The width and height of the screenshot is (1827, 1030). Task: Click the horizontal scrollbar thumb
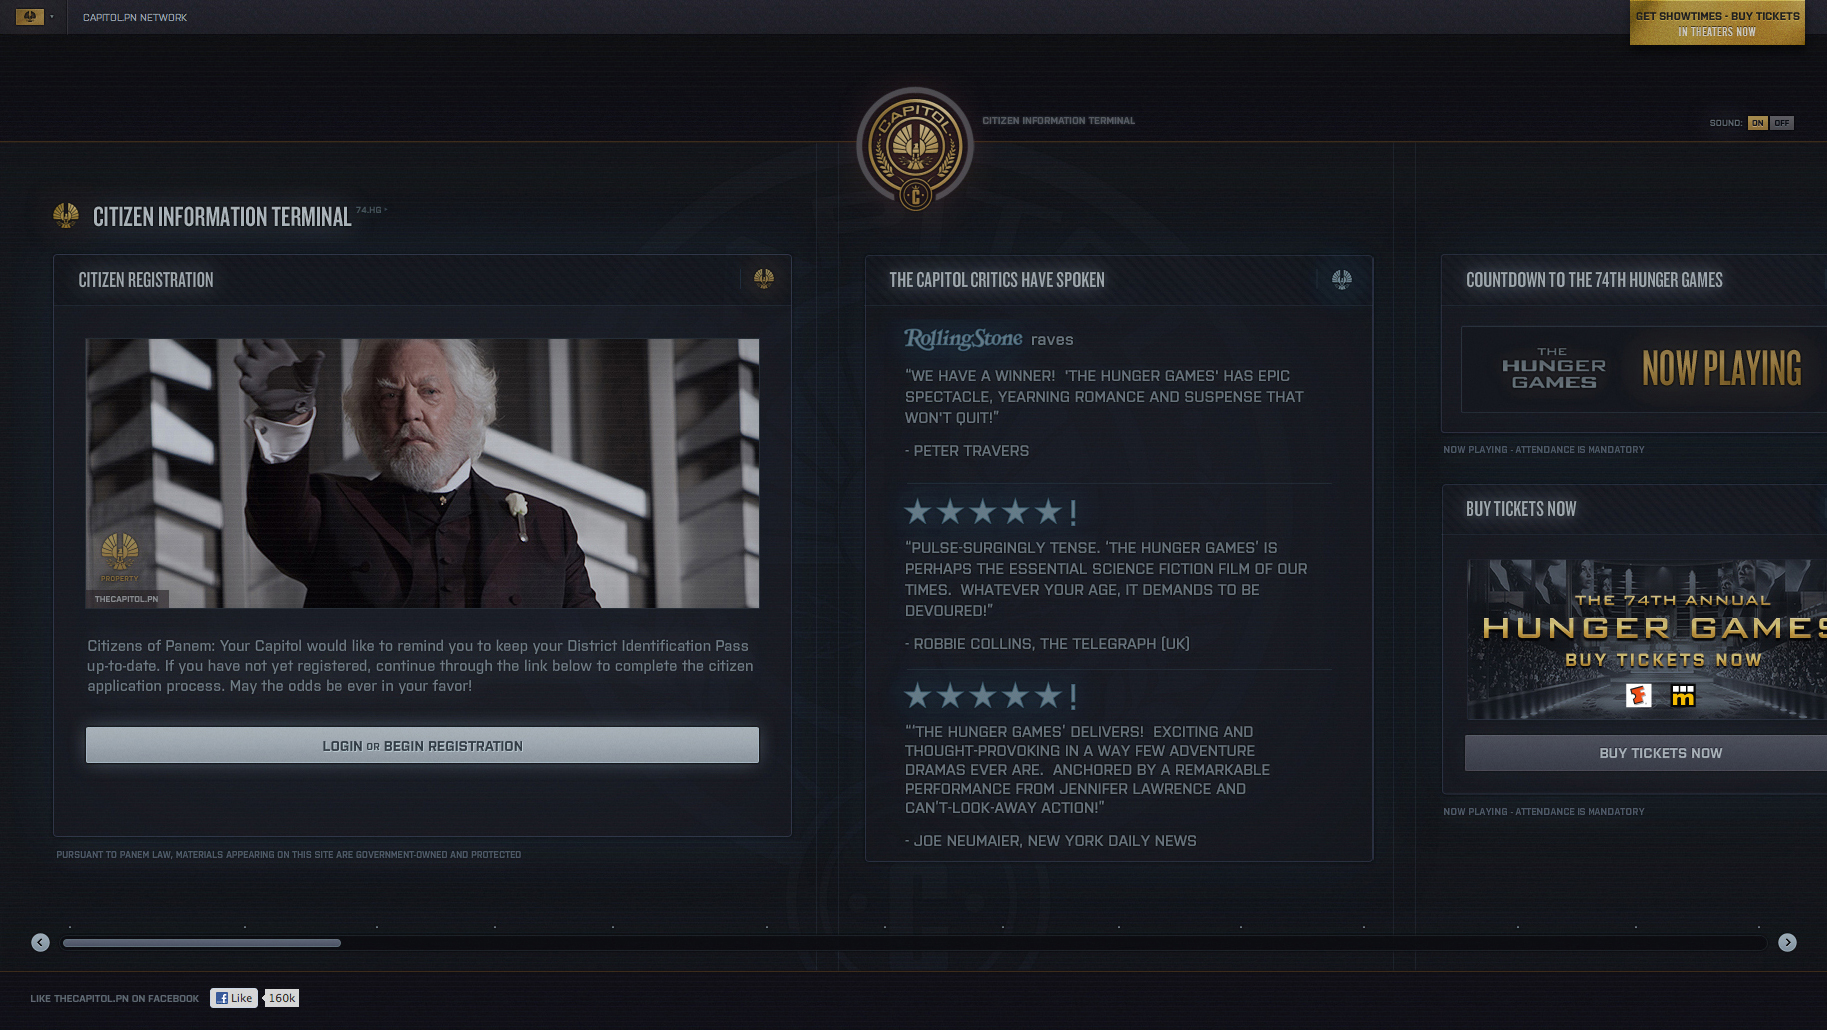click(202, 942)
